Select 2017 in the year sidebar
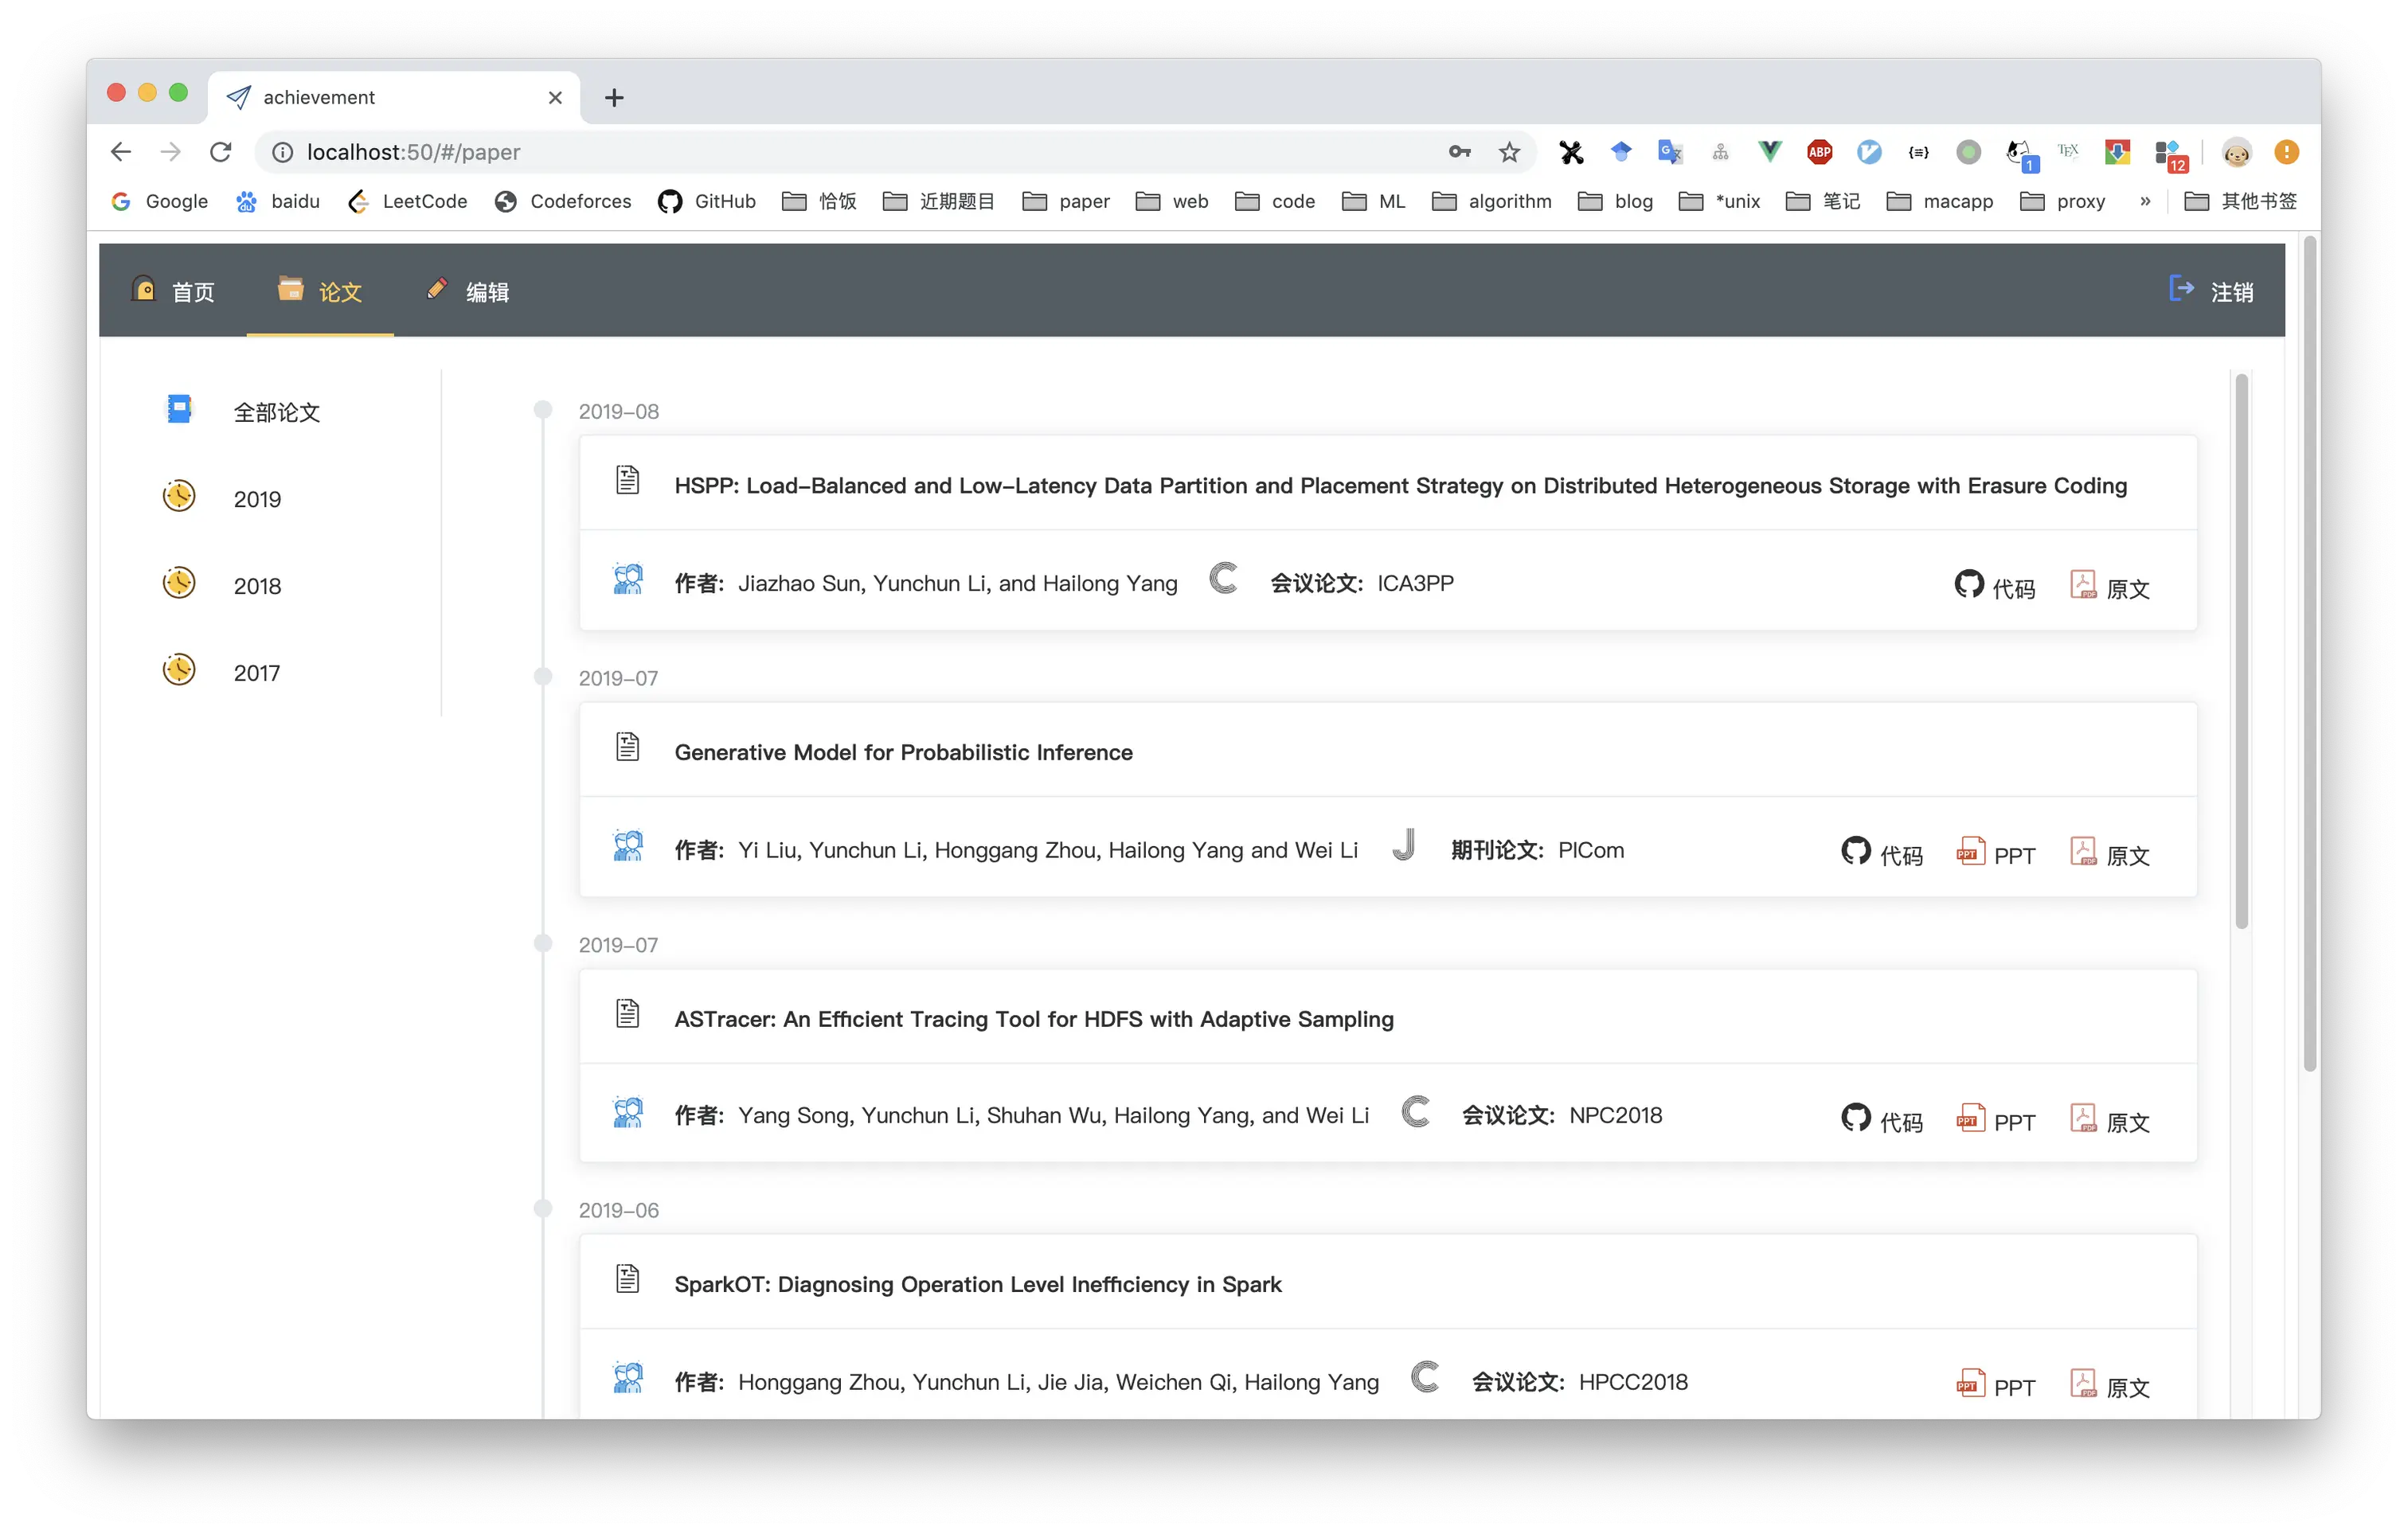The width and height of the screenshot is (2408, 1534). 257,673
